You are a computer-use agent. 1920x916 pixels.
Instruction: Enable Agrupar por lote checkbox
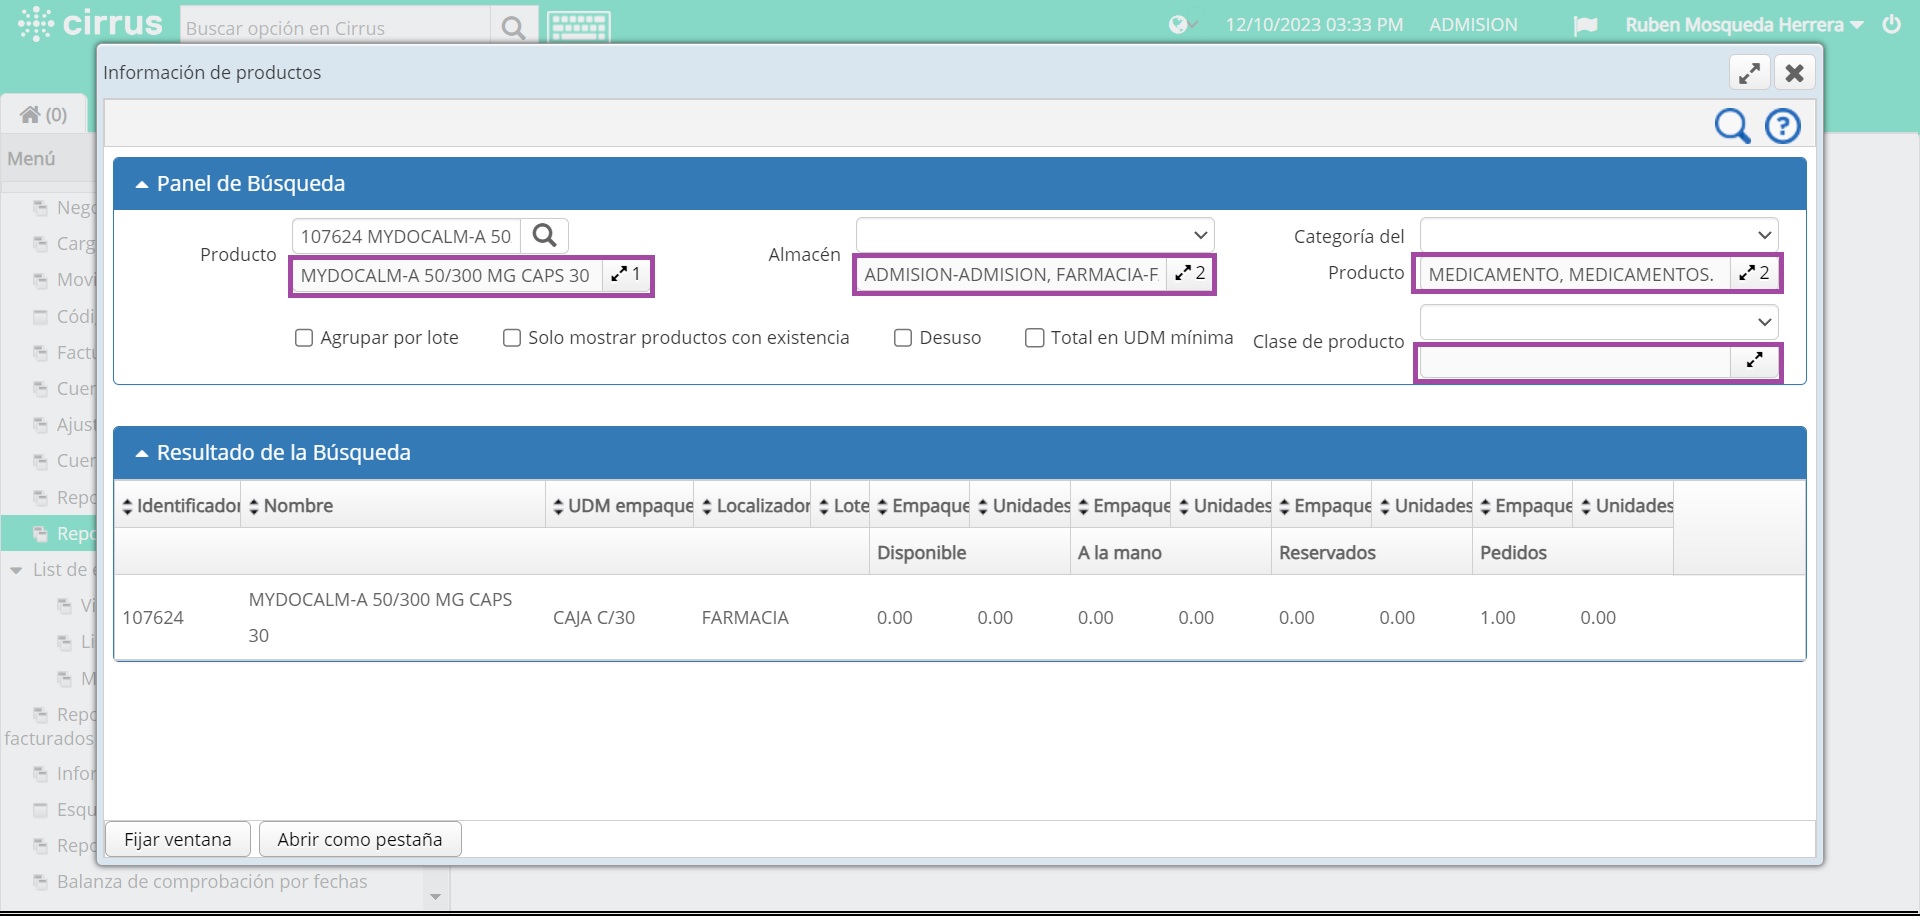[x=304, y=338]
